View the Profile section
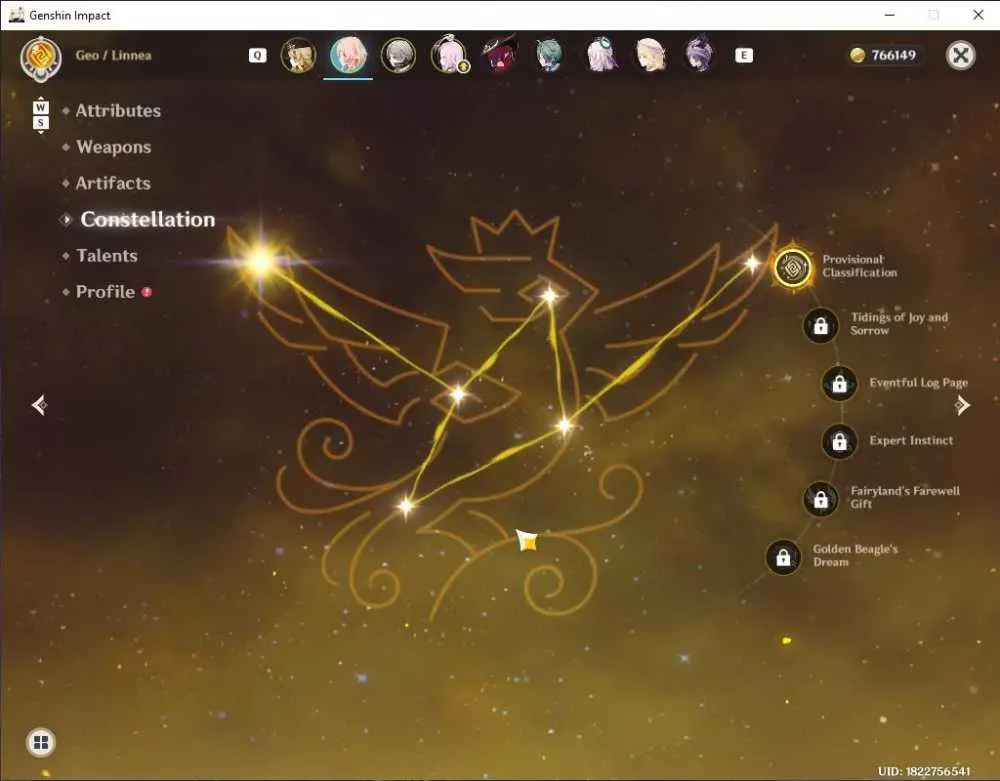This screenshot has height=781, width=1000. [x=105, y=292]
